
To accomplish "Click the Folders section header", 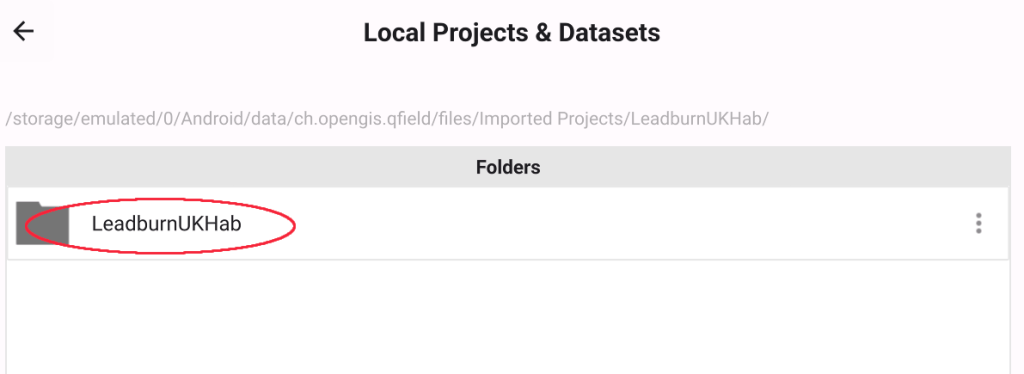I will point(508,167).
